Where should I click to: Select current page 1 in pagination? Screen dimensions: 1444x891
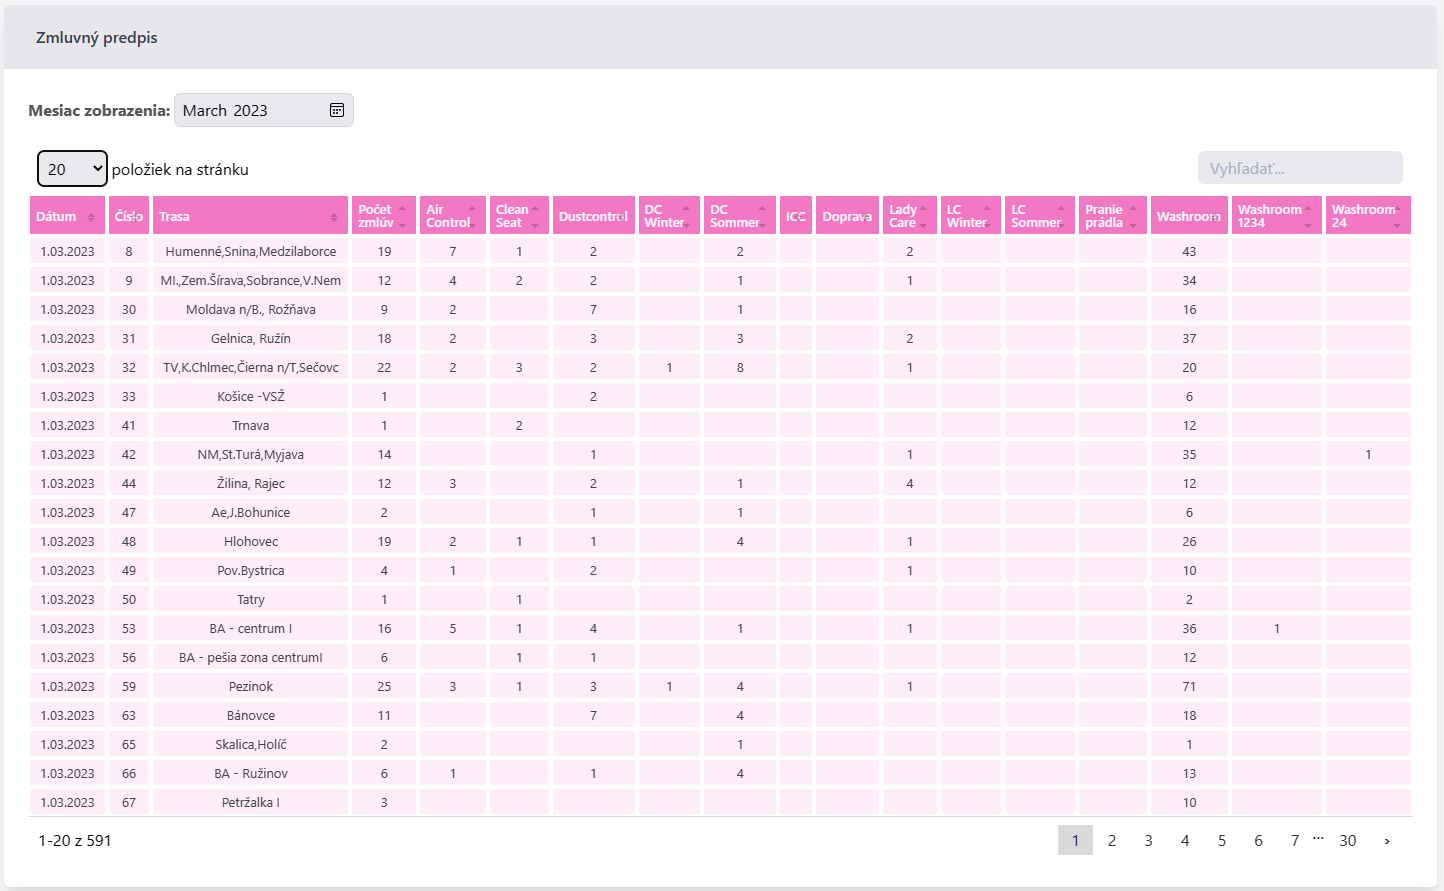[x=1075, y=840]
